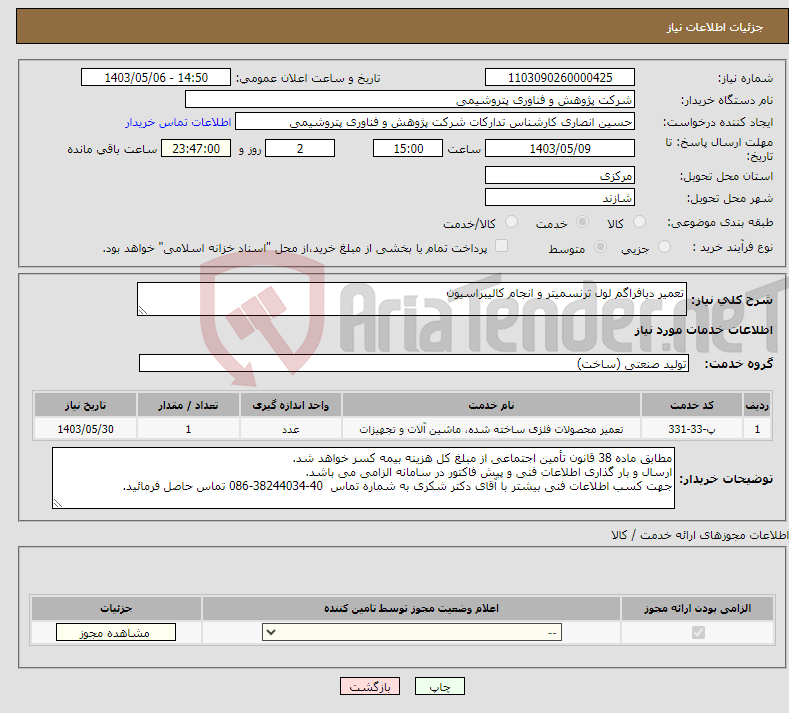
Task: Click service code cell پ-33-331
Action: click(692, 429)
